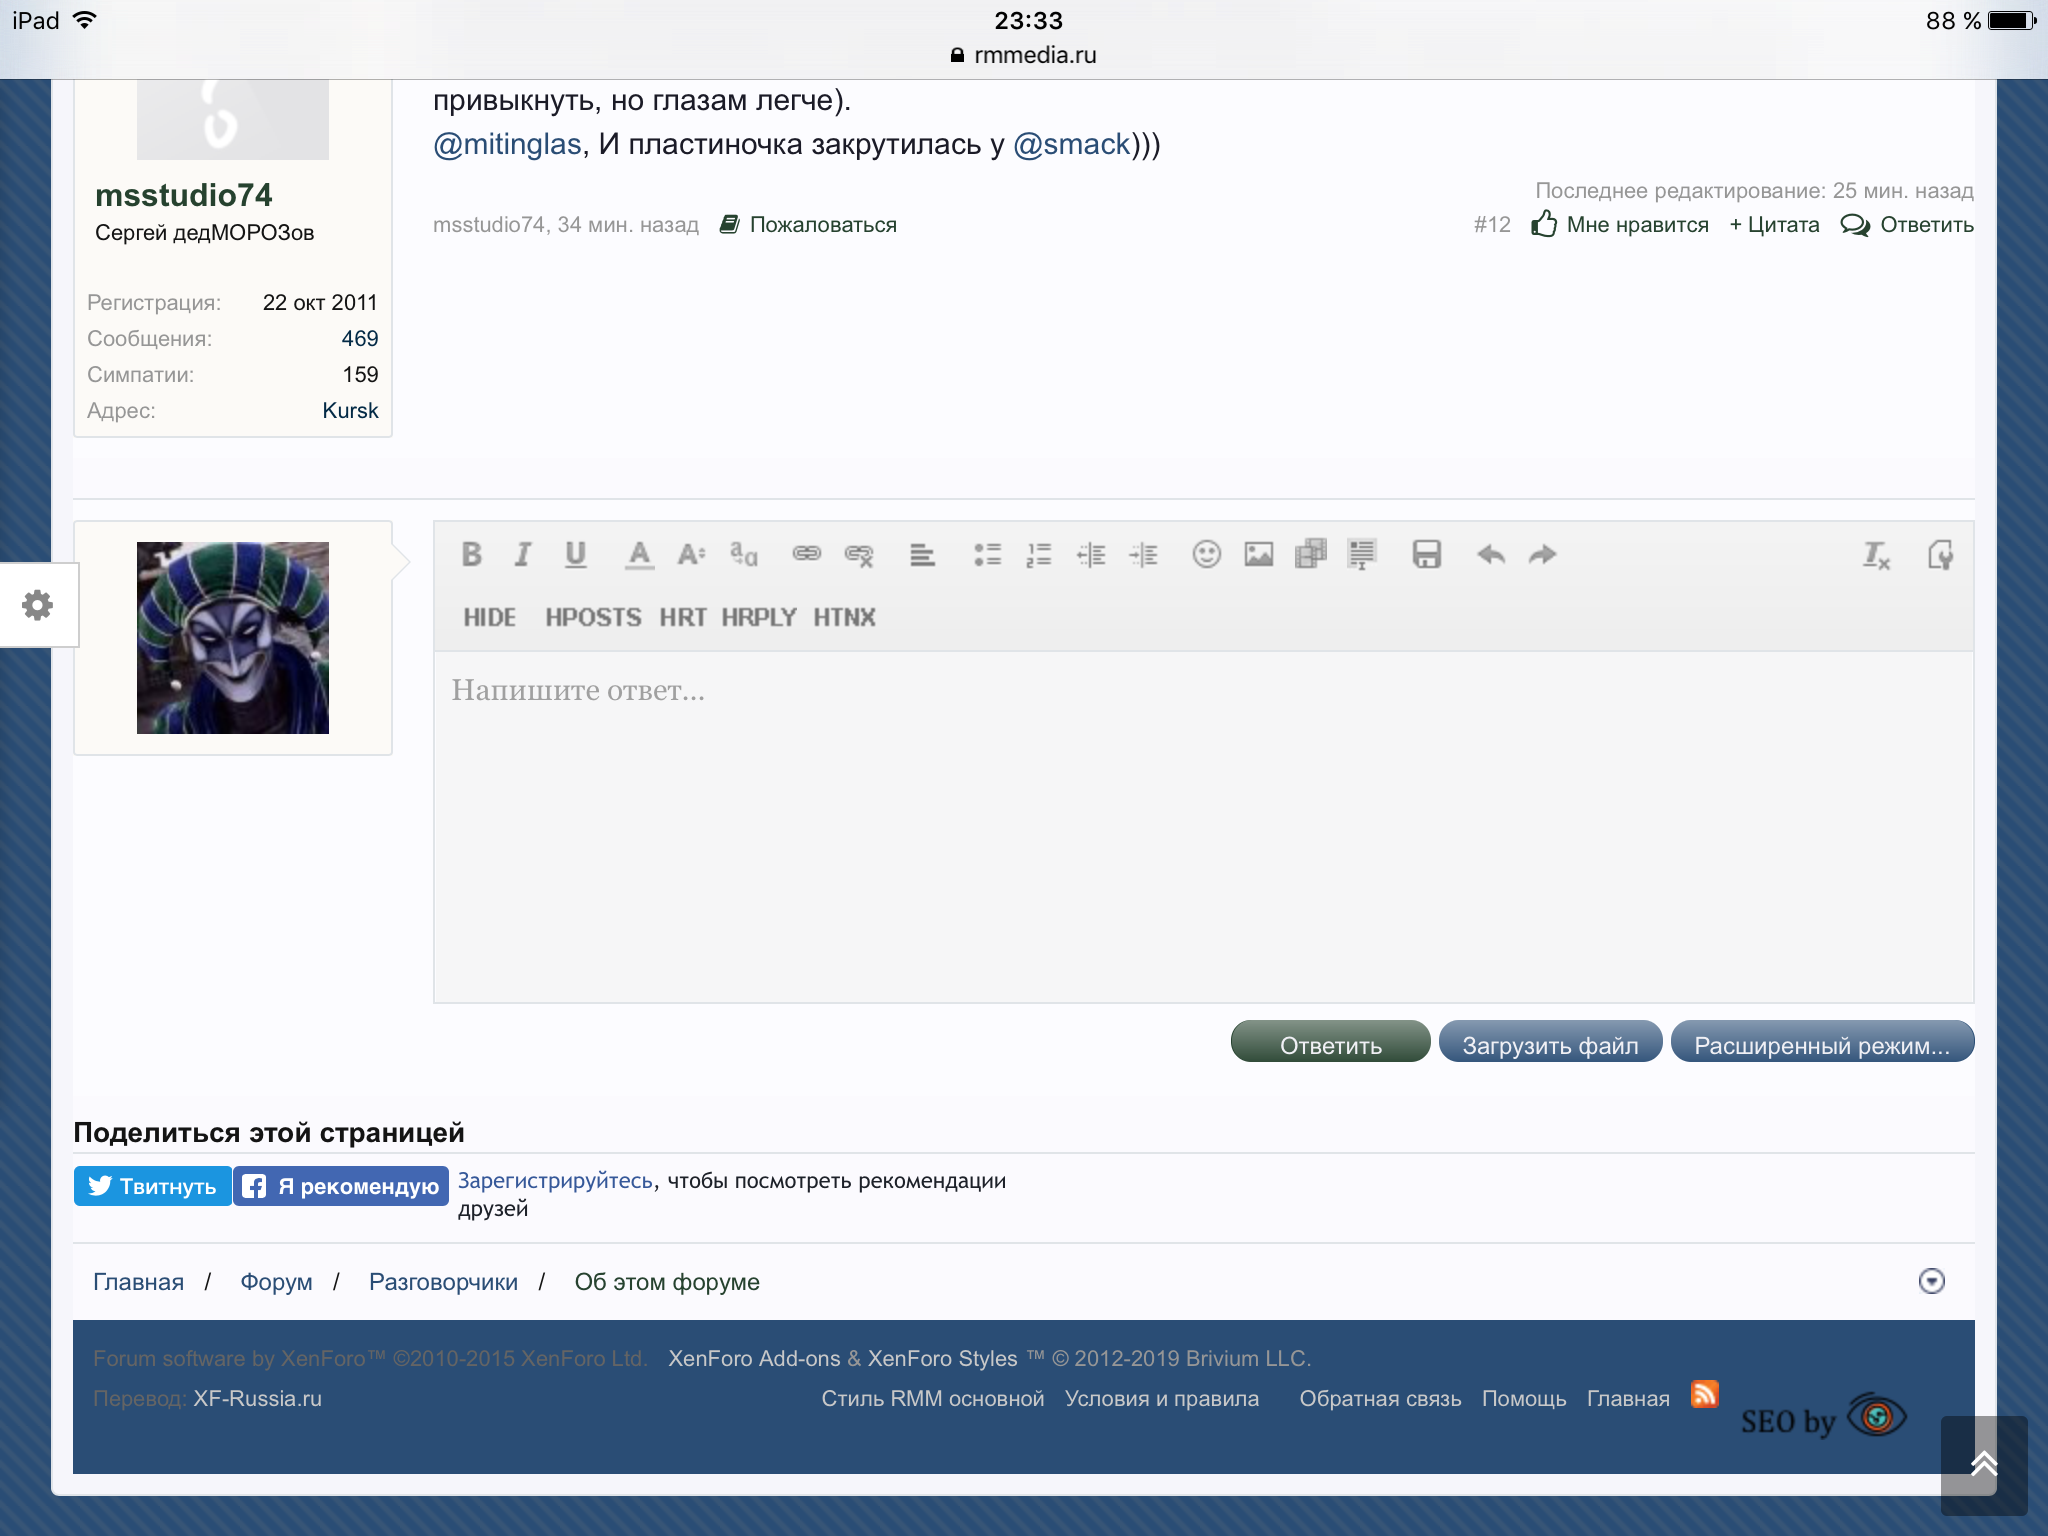Image resolution: width=2048 pixels, height=1536 pixels.
Task: Toggle underline formatting
Action: 575,554
